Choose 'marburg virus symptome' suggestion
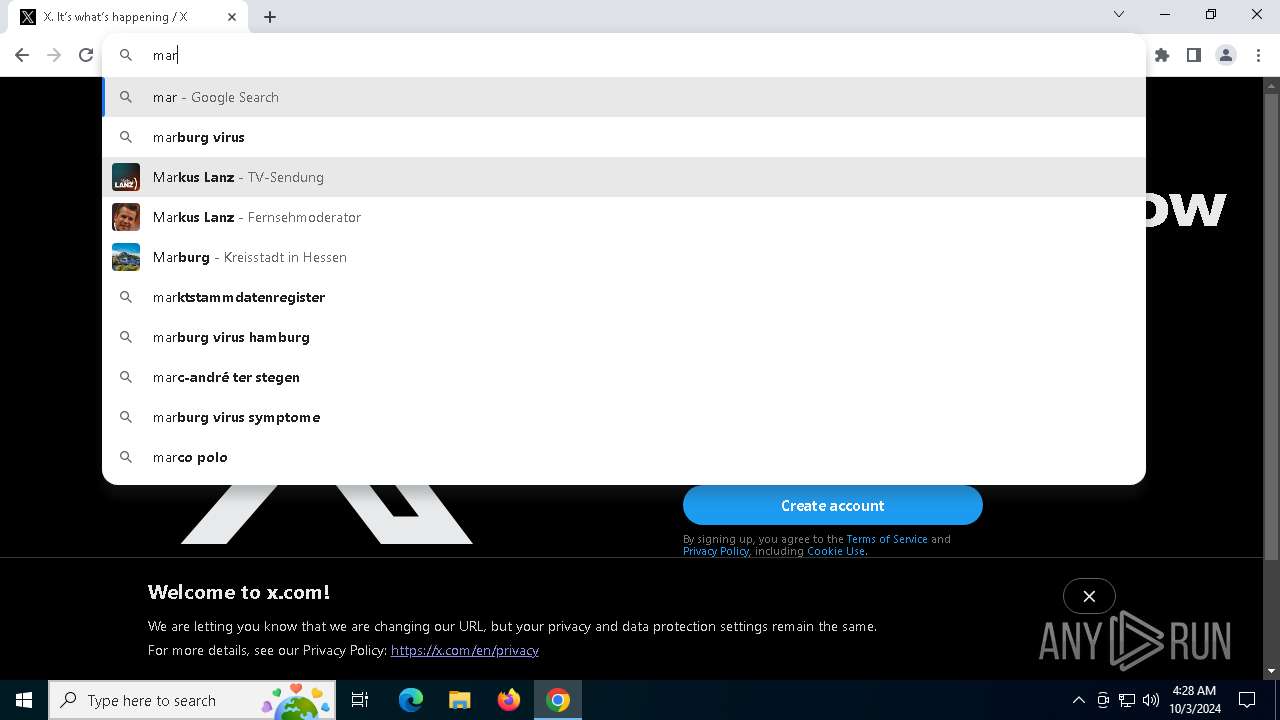The height and width of the screenshot is (720, 1280). click(624, 417)
